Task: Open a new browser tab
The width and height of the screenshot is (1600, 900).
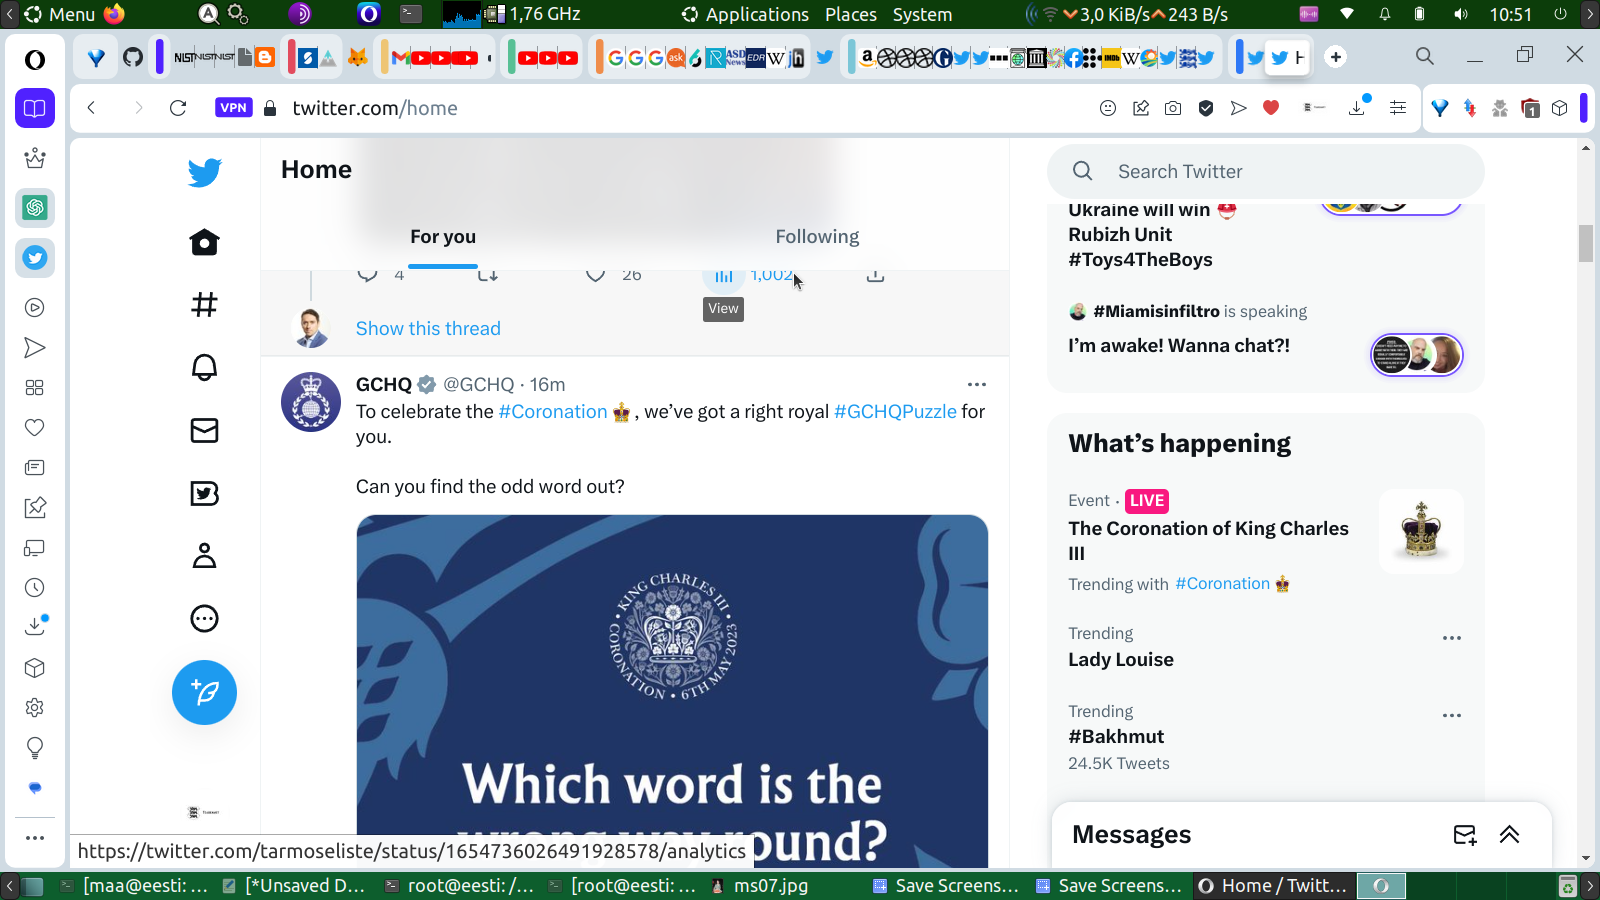Action: tap(1335, 57)
